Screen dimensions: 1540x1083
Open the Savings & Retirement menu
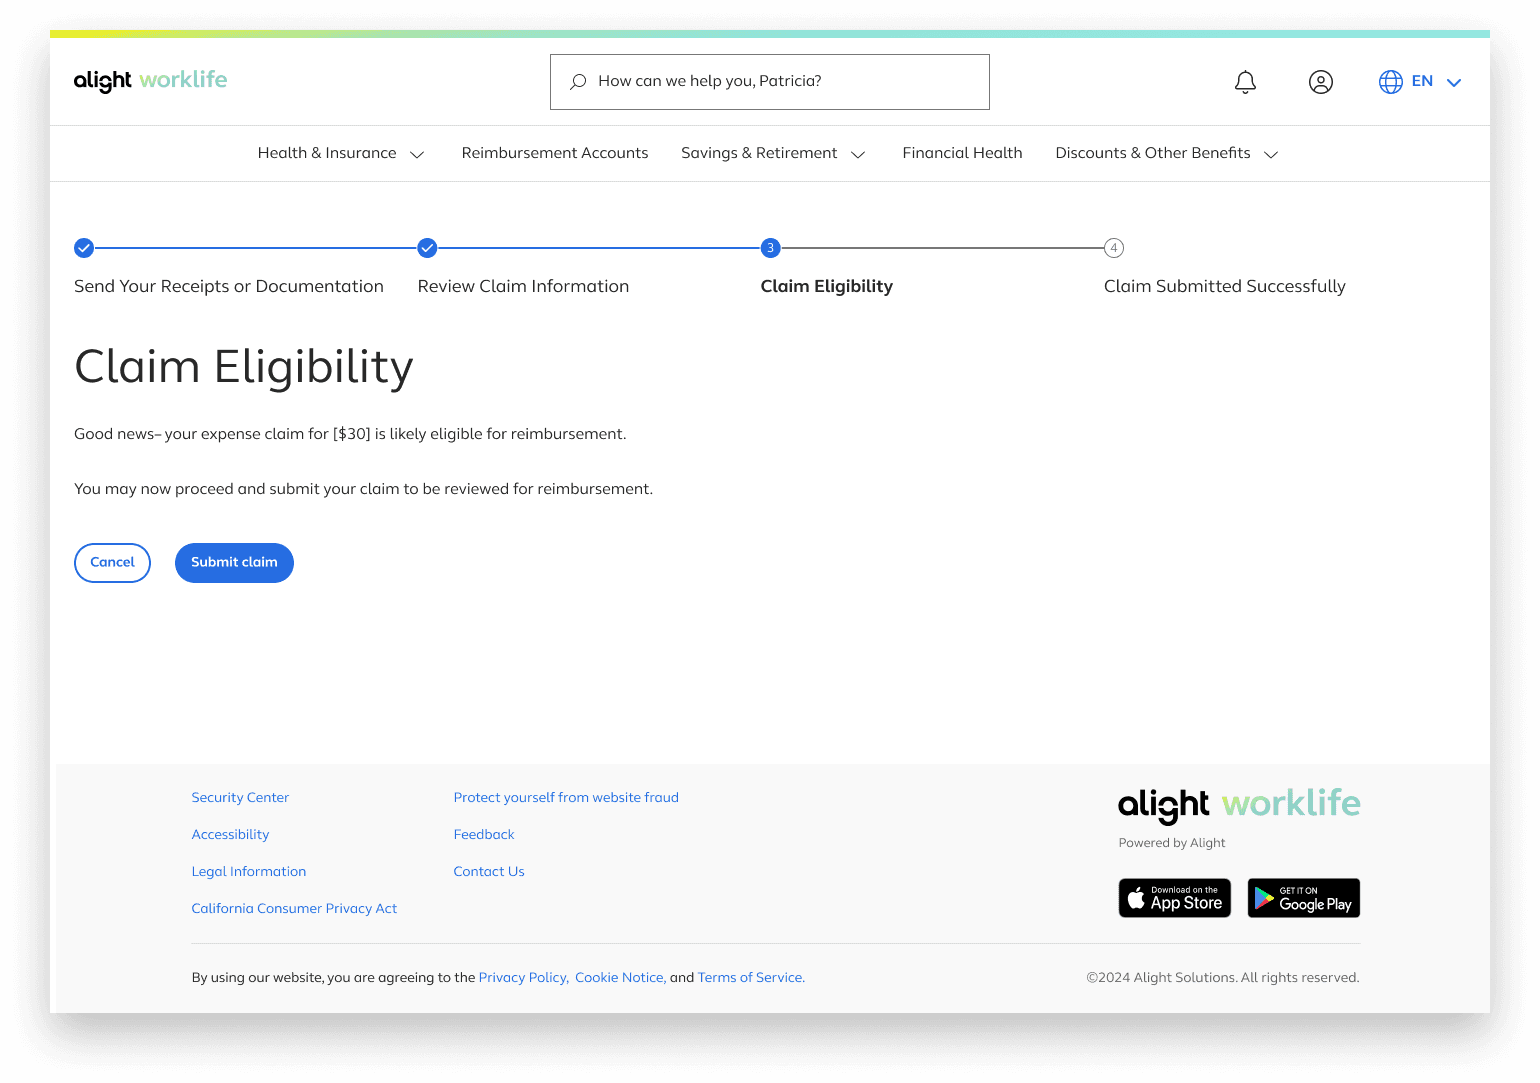[x=773, y=153]
